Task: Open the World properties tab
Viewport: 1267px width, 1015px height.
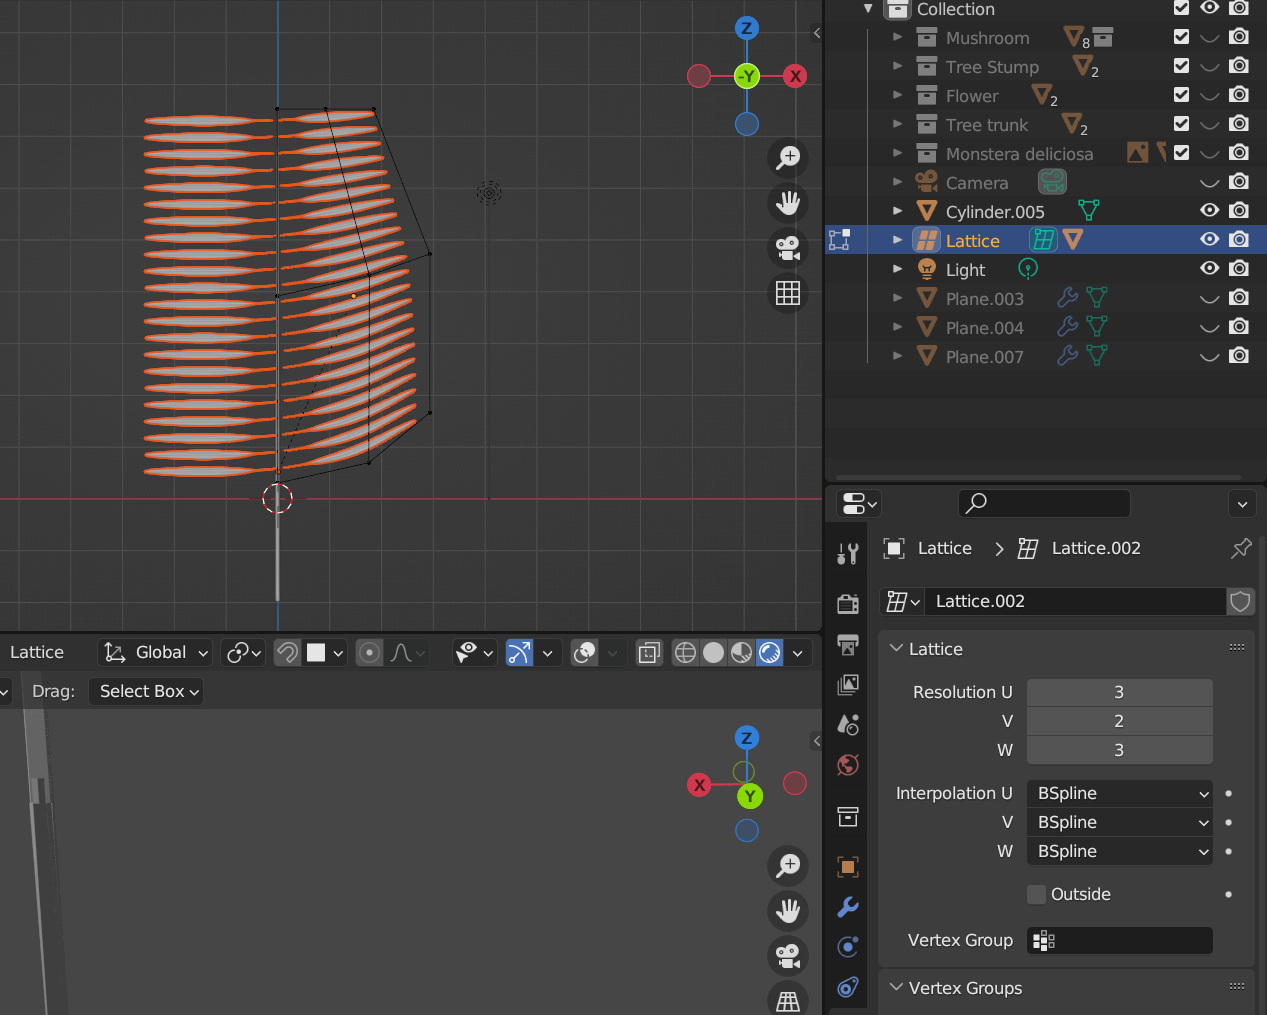Action: [x=848, y=765]
